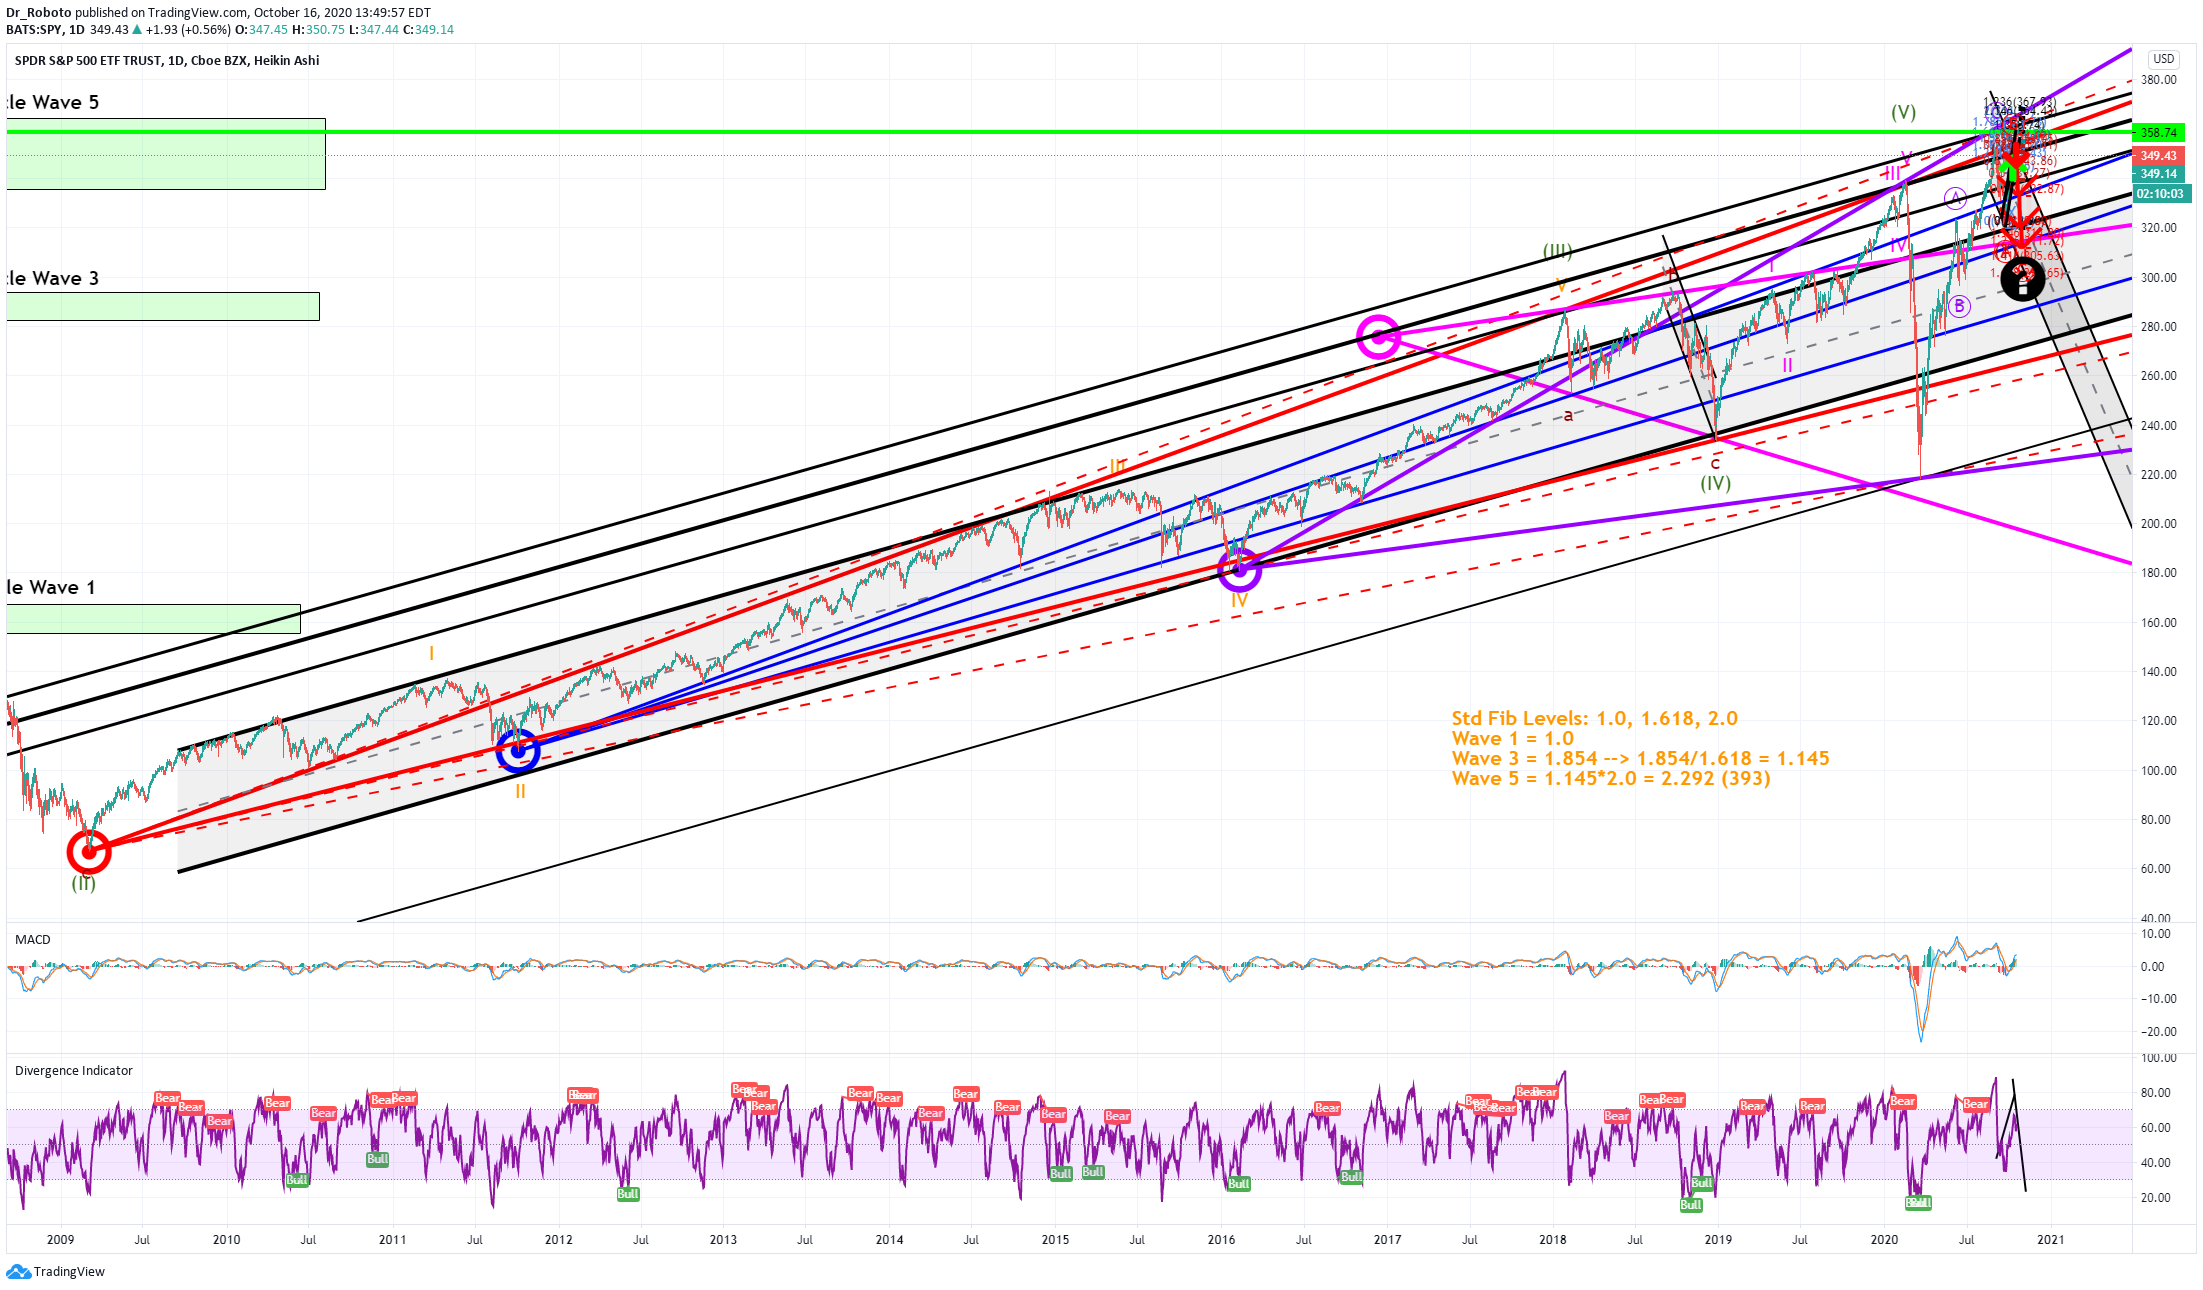Click the lowercase 'a' corrective label
The width and height of the screenshot is (2203, 1290).
pos(1568,415)
